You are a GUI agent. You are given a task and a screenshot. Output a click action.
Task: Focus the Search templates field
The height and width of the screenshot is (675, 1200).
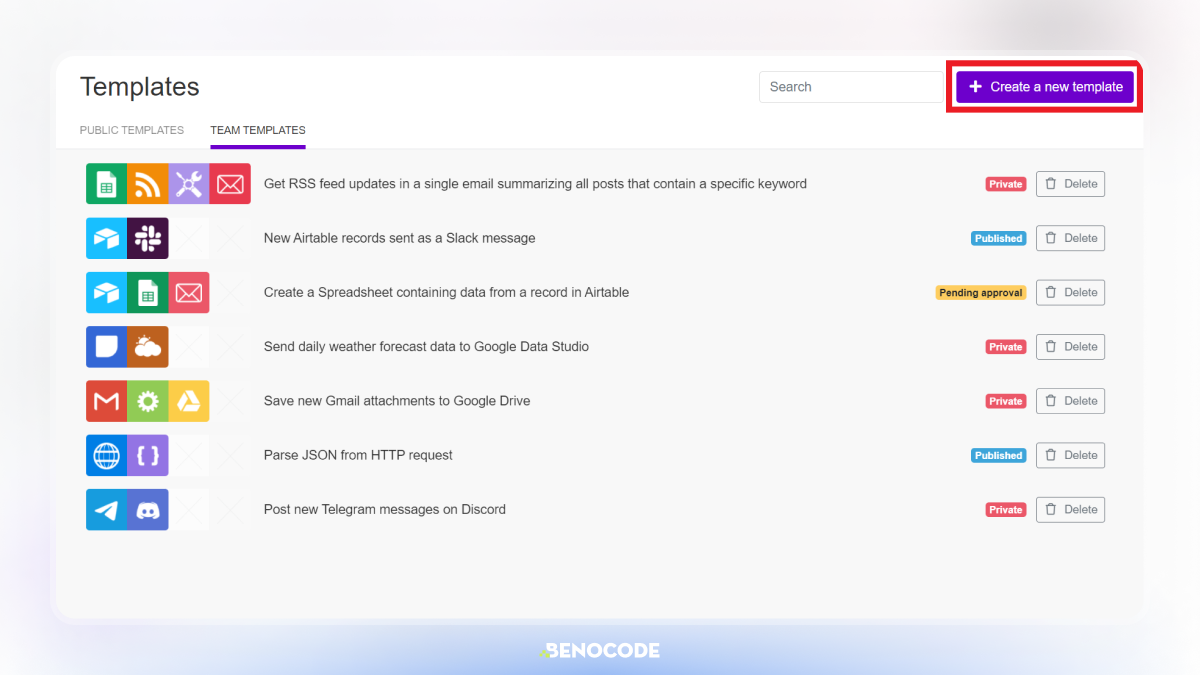(851, 87)
